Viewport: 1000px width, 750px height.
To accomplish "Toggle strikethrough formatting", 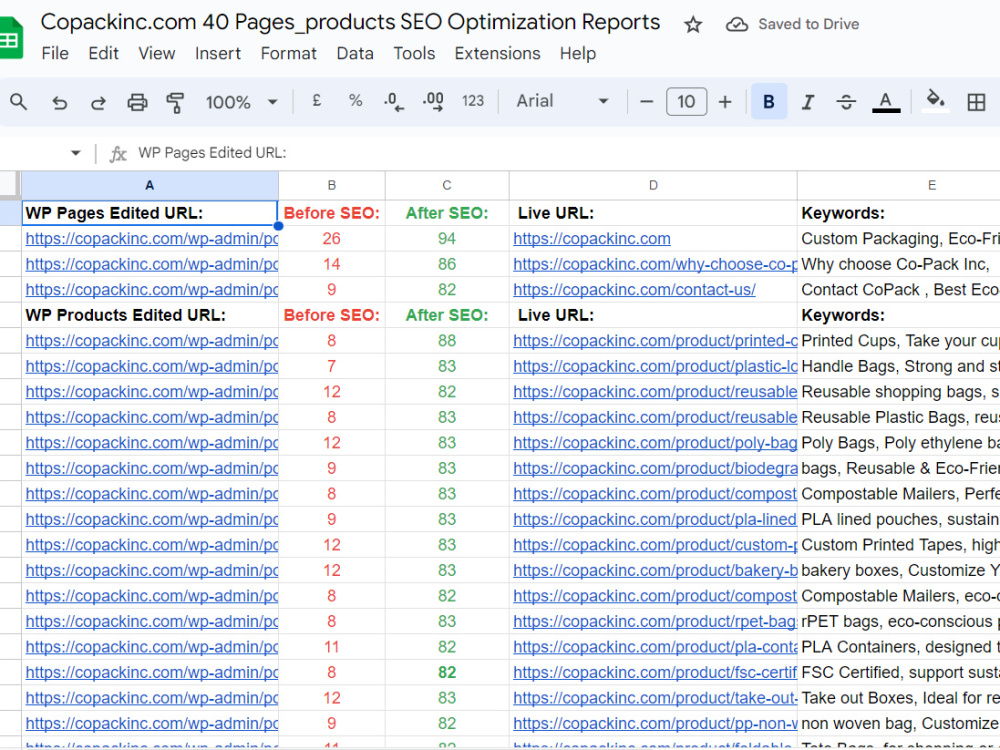I will (x=846, y=102).
